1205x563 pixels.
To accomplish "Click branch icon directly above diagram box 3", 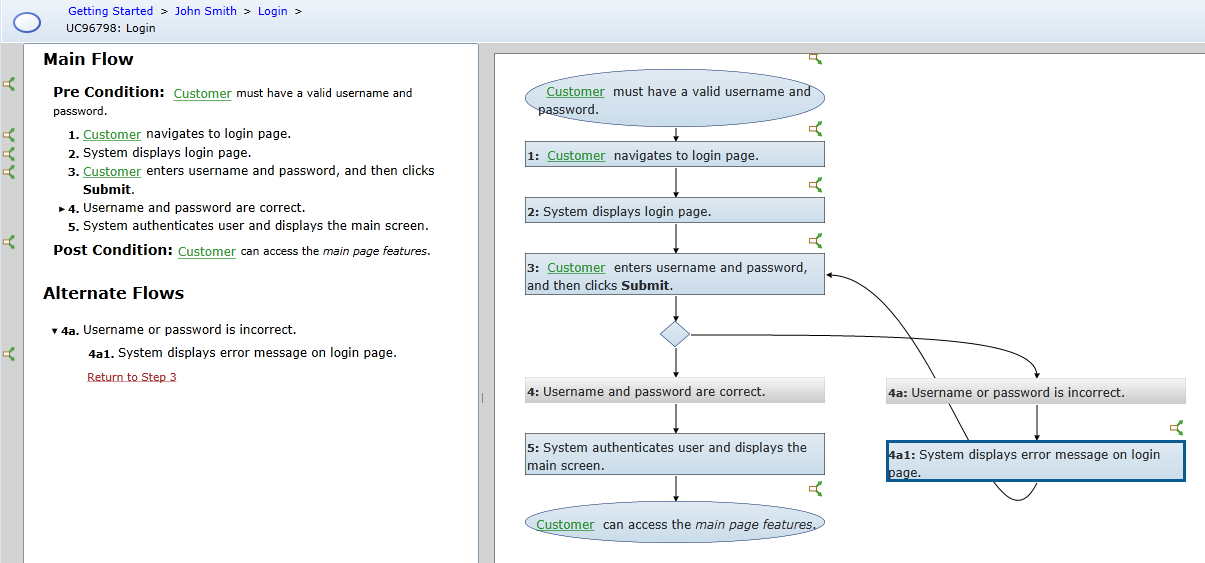I will (x=815, y=240).
